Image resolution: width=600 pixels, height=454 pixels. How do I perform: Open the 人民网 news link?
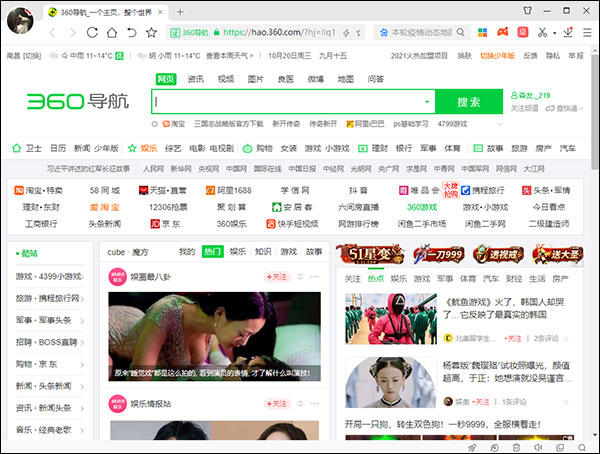(x=153, y=168)
